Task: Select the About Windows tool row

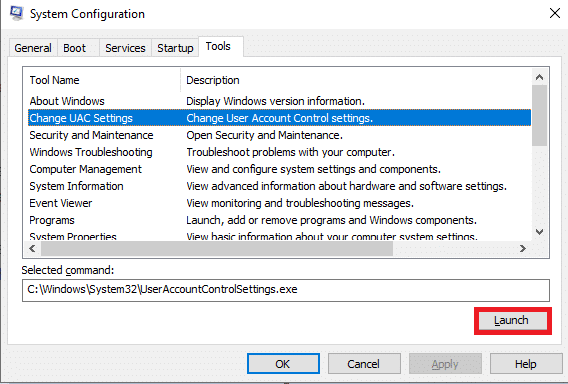Action: click(x=279, y=101)
